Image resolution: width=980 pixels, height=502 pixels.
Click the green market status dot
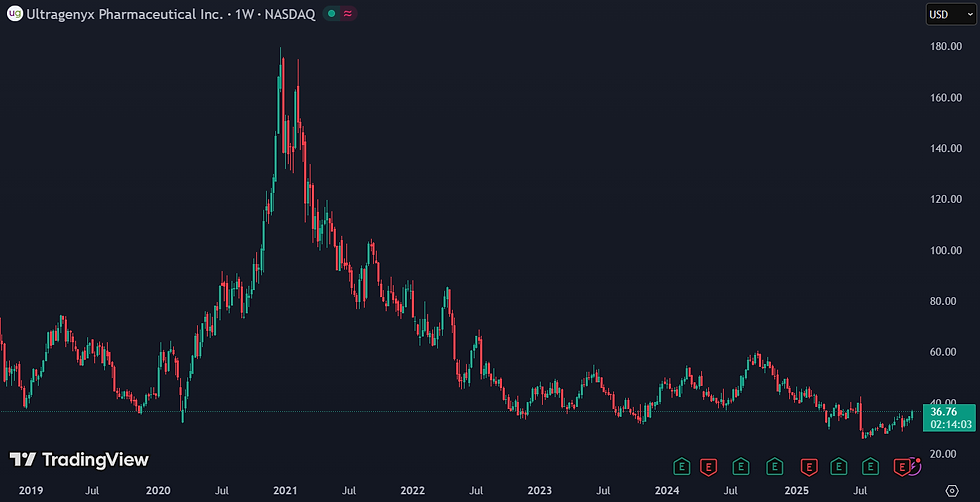coord(331,14)
